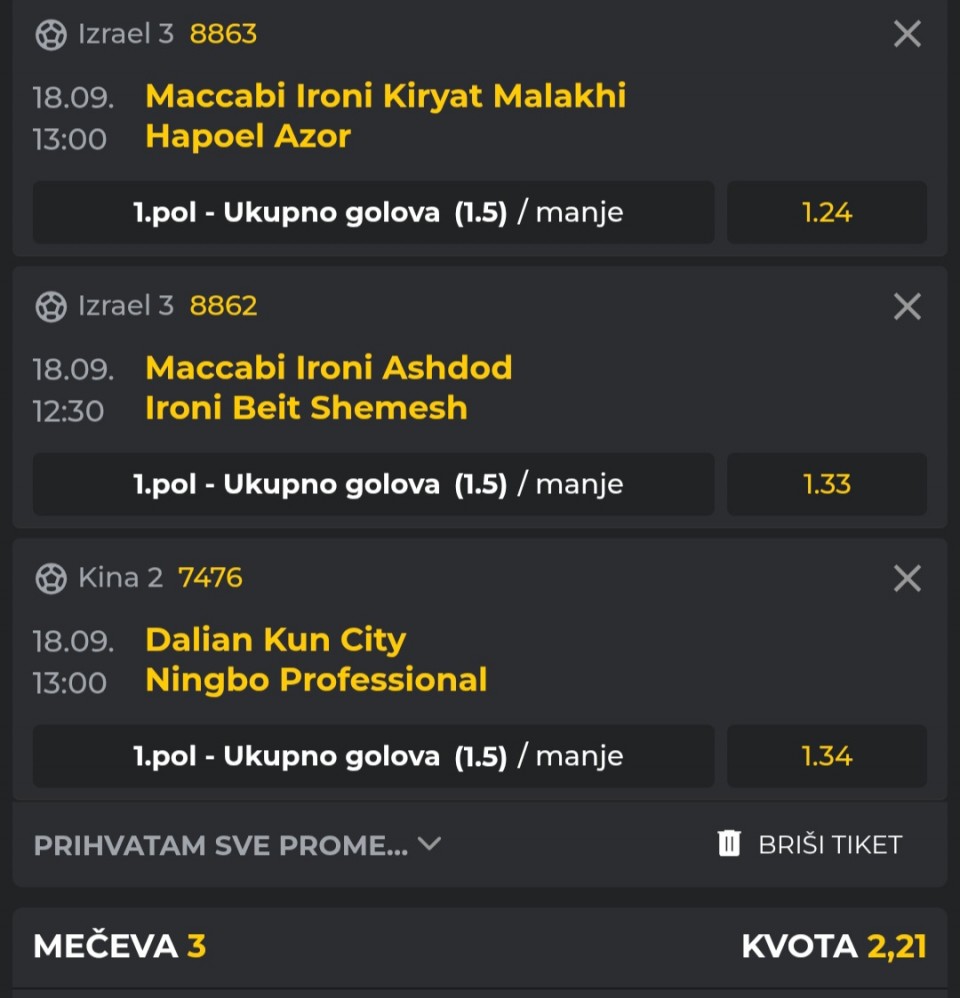Select the 1.34 odds box

826,756
